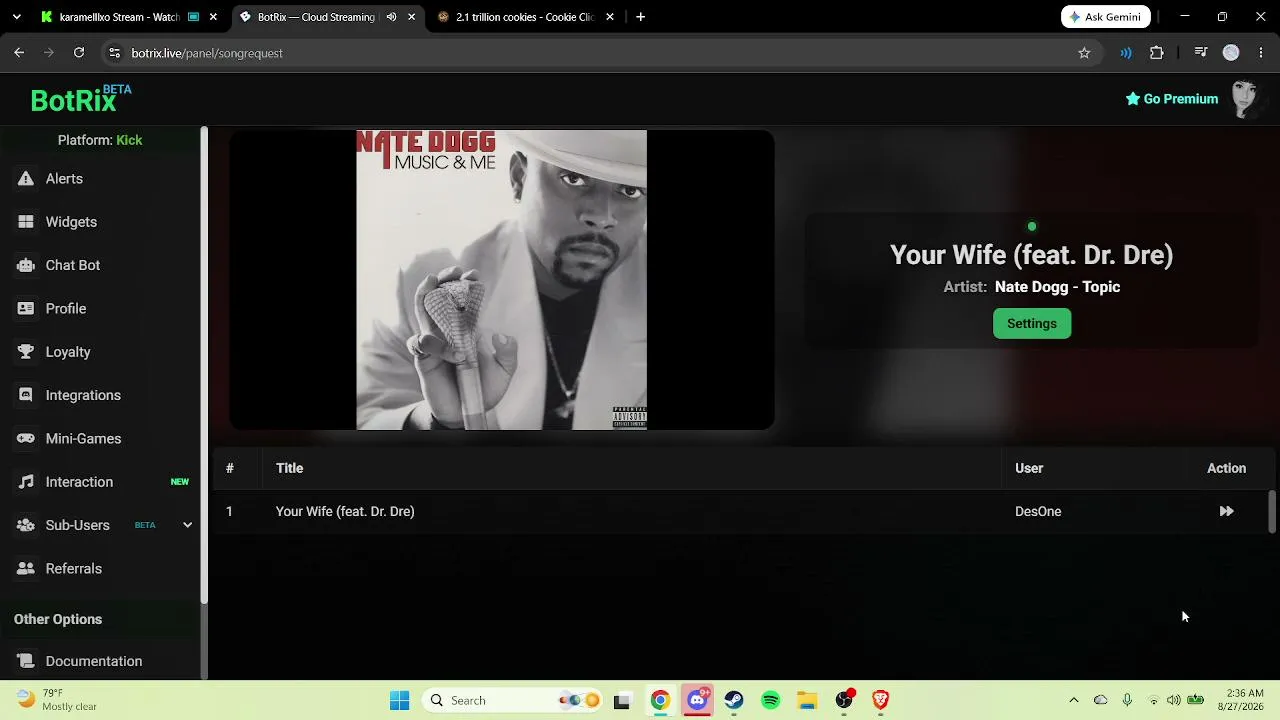Click the Go Premium button

(x=1172, y=99)
